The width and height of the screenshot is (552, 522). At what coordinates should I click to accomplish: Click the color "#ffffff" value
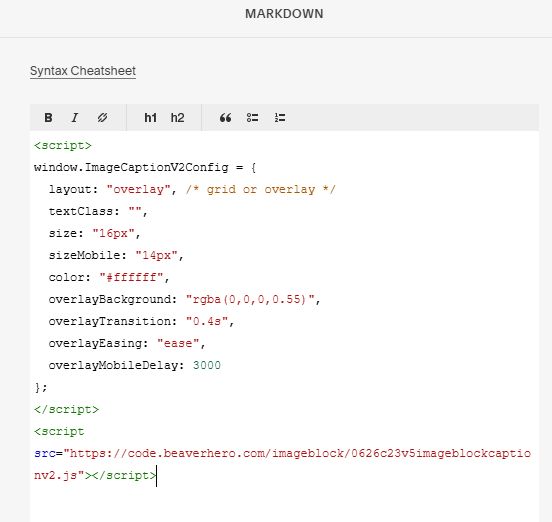pos(131,277)
